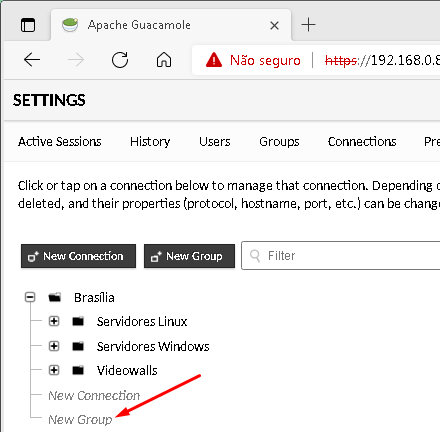
Task: Click the Servidores Linux folder icon
Action: pos(78,321)
